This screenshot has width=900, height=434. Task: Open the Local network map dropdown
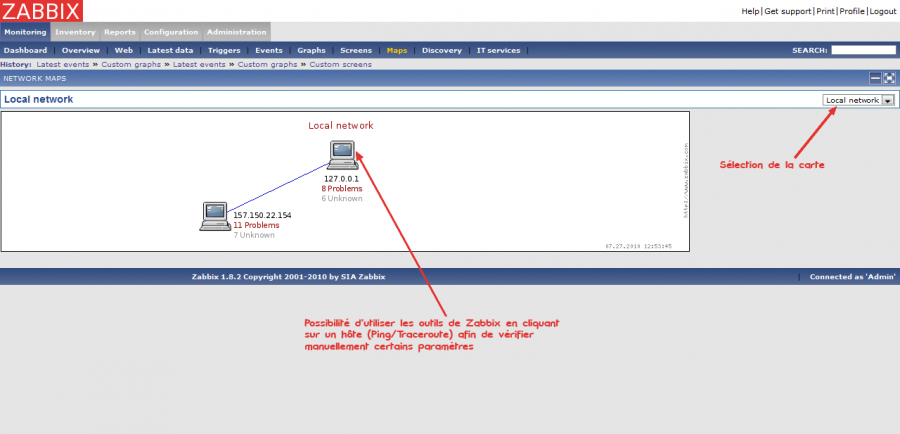(x=859, y=100)
